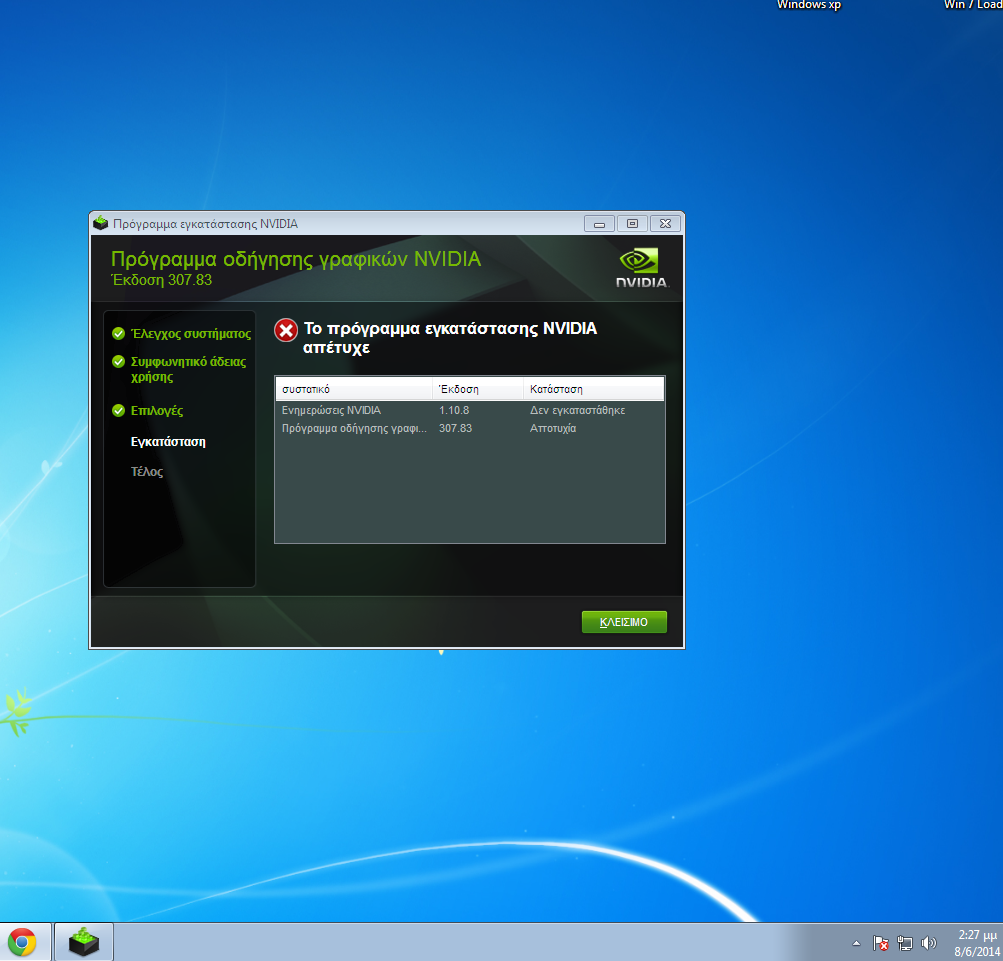This screenshot has width=1003, height=961.
Task: Click green checkmark next to Έλεγχος συστήματος
Action: tap(118, 333)
